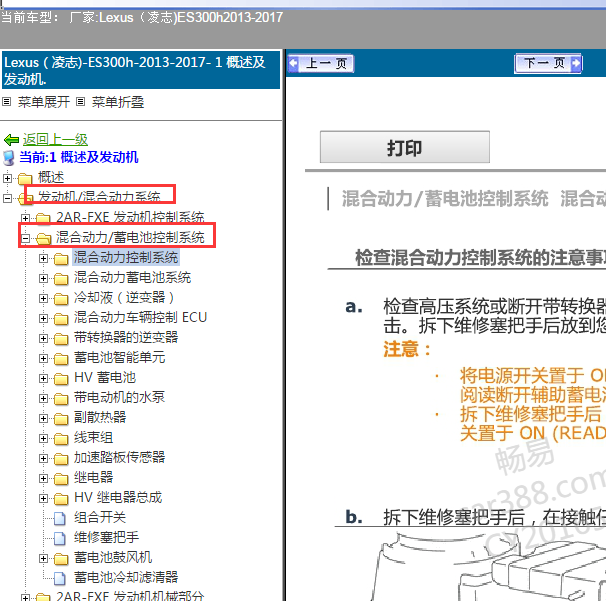
Task: Click the computer icon beside 当前:1 概述及发动机
Action: [9, 158]
